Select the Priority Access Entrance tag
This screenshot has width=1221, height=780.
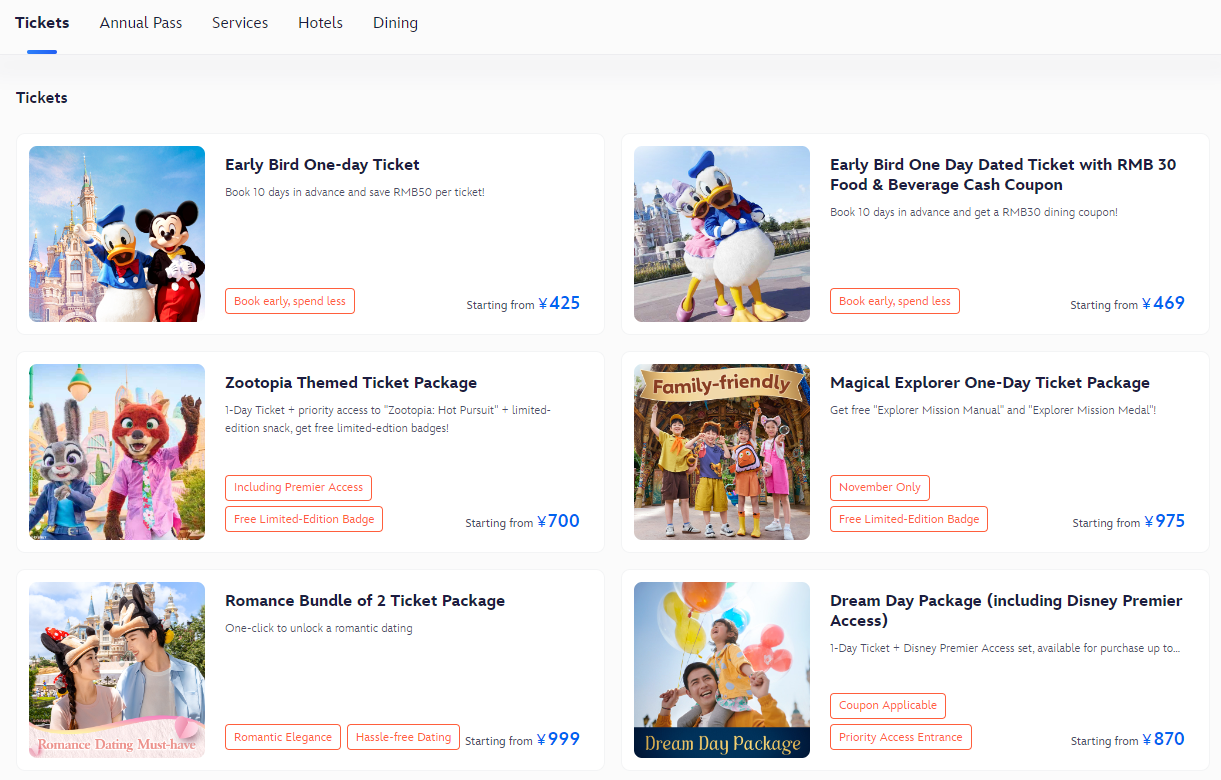click(x=900, y=737)
